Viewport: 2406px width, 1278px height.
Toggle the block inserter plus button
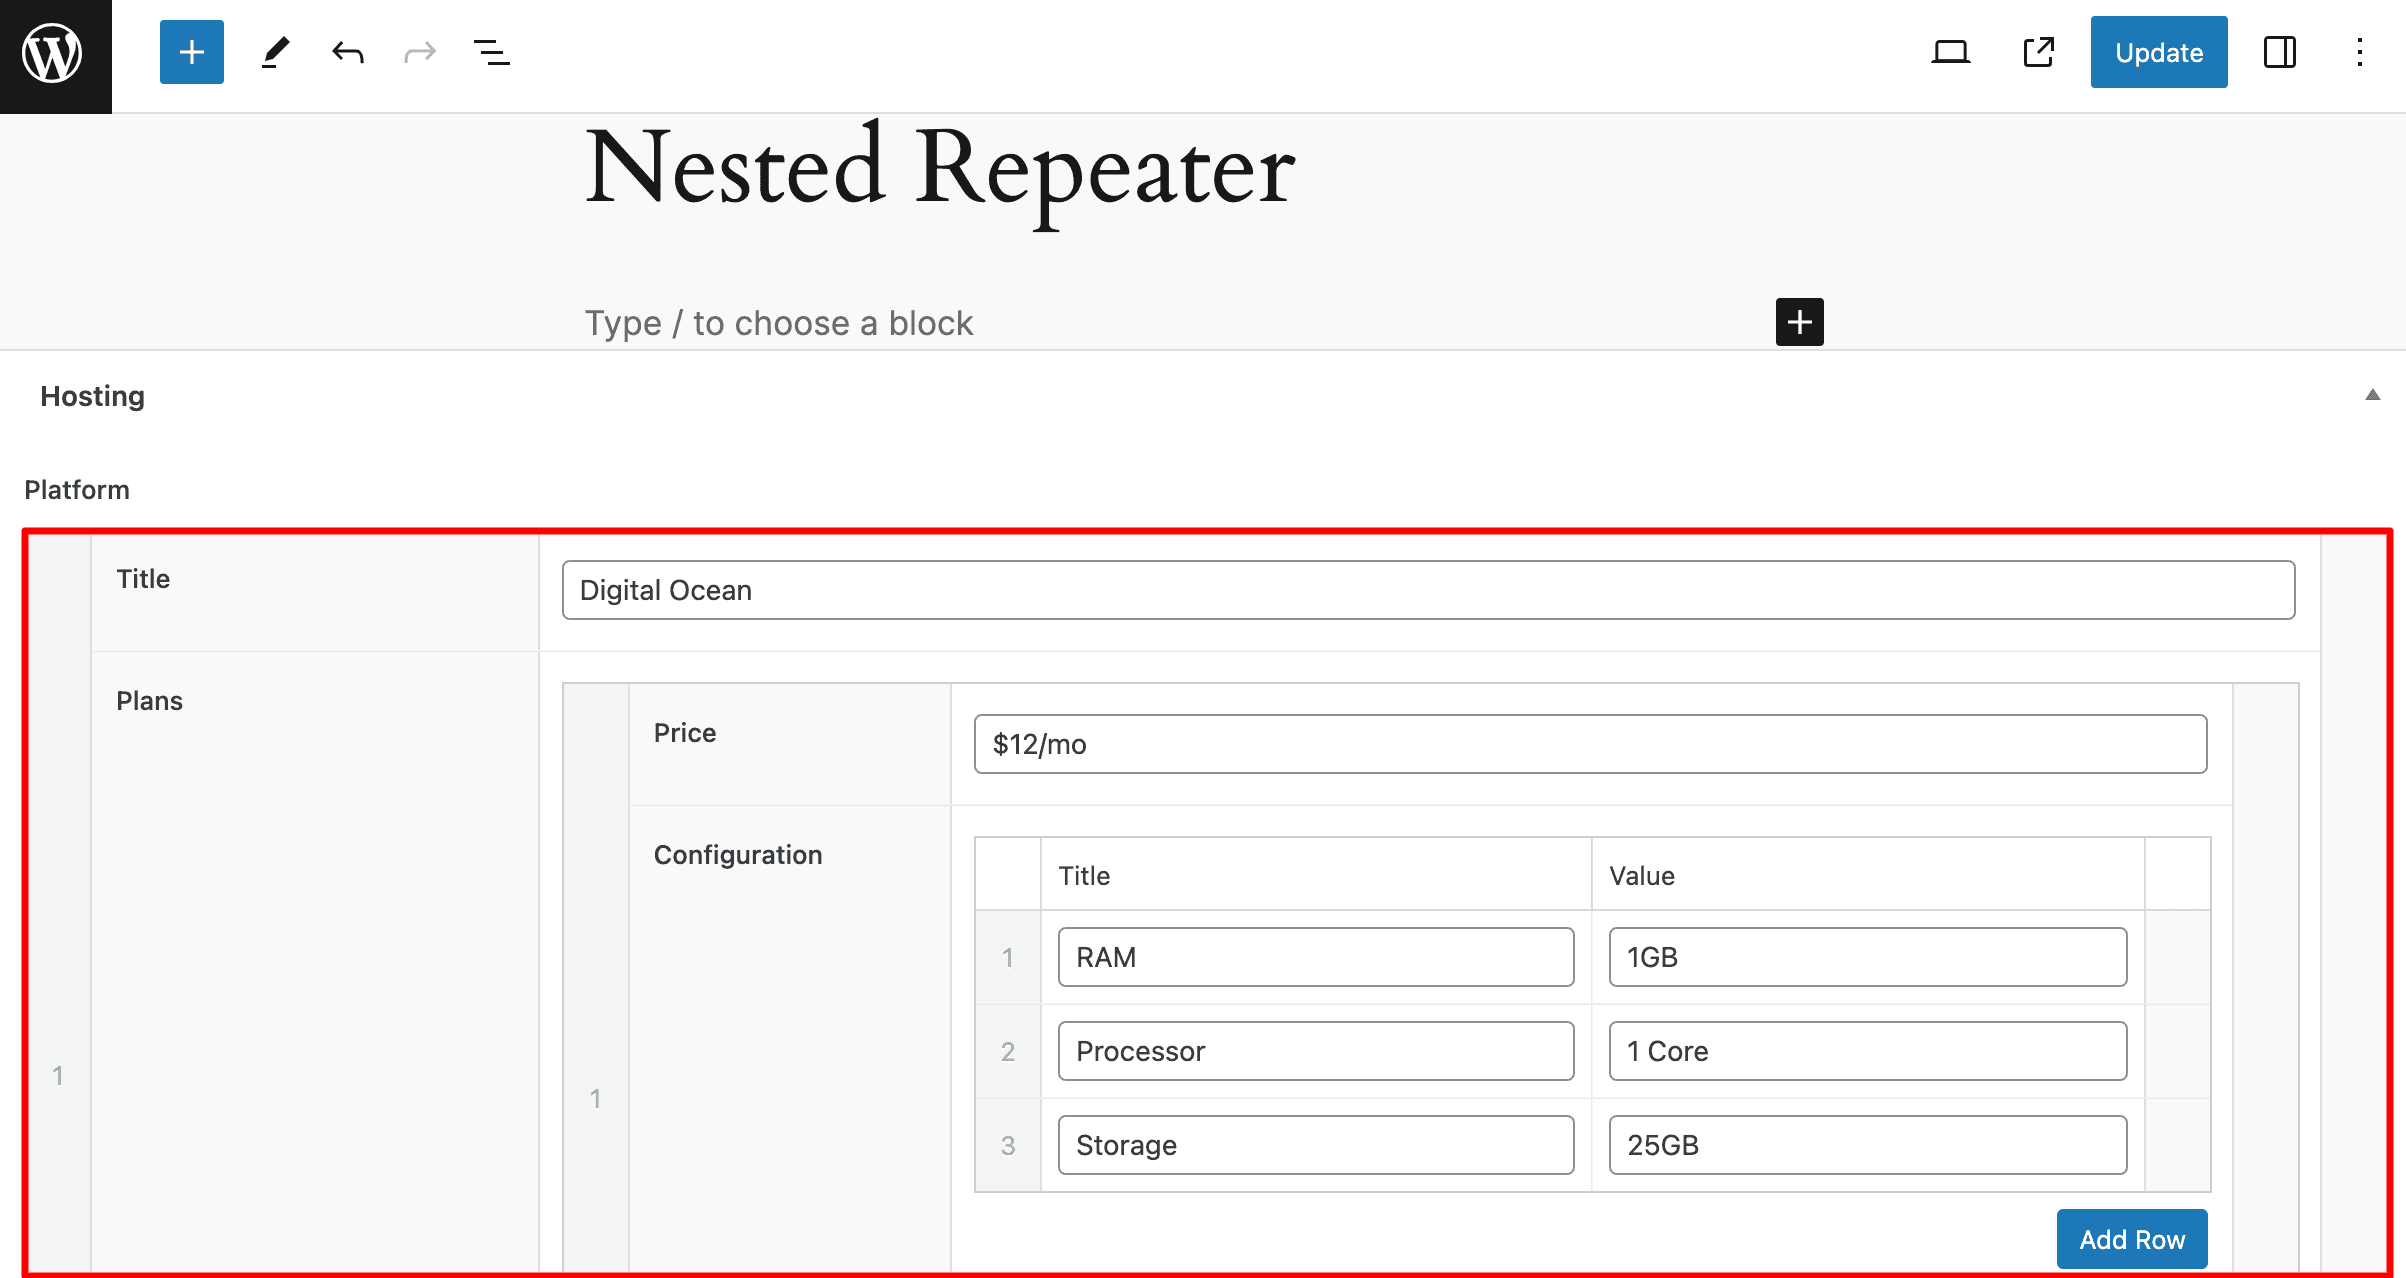coord(191,52)
